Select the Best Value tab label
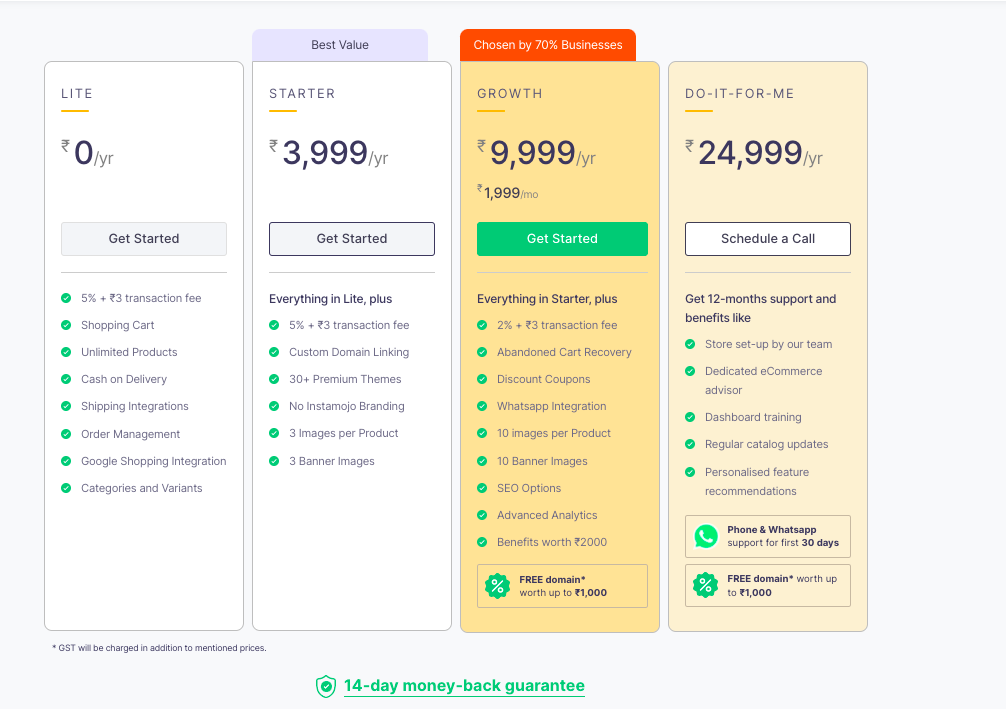Viewport: 1006px width, 709px height. click(340, 45)
